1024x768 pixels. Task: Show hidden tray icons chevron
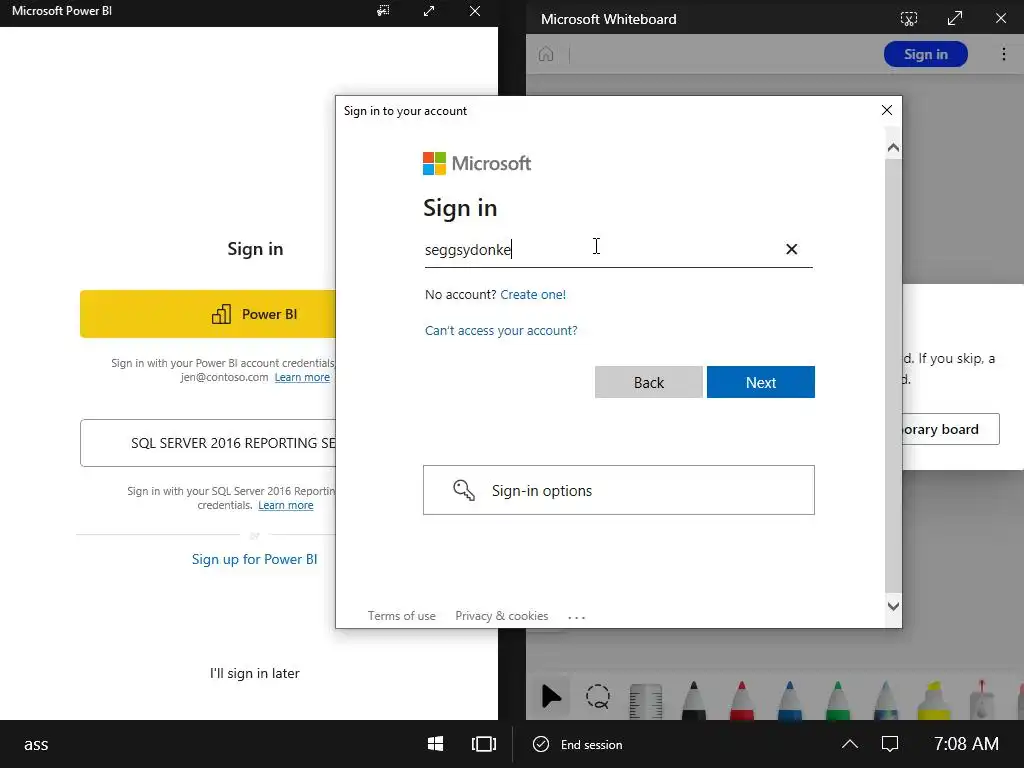tap(850, 744)
